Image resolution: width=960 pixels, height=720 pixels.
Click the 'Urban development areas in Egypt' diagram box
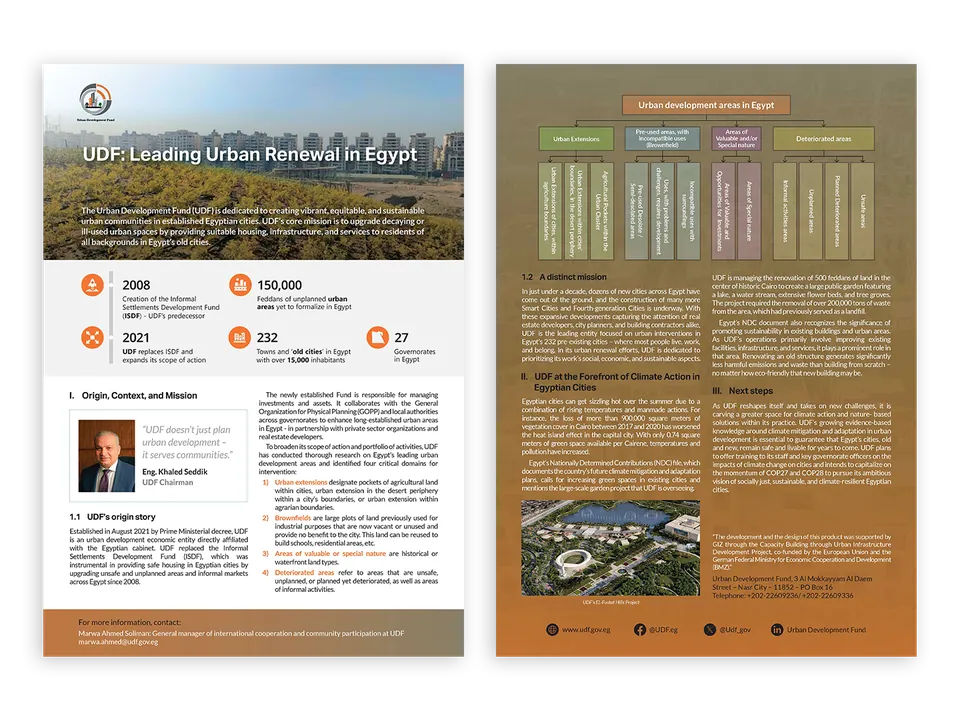click(706, 105)
